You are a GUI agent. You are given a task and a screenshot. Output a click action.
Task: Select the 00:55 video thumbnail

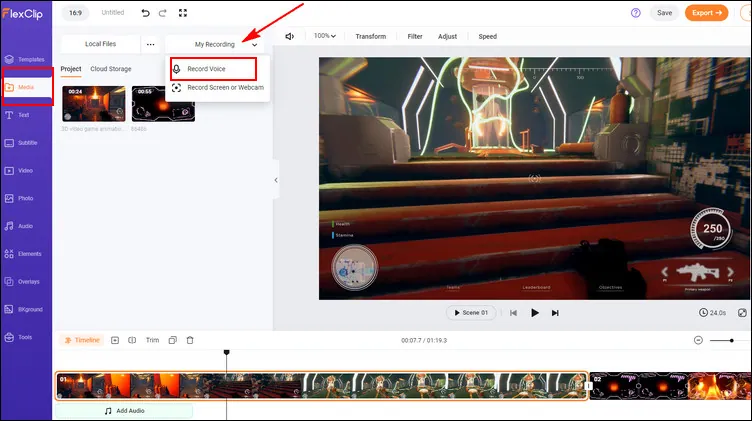point(163,104)
